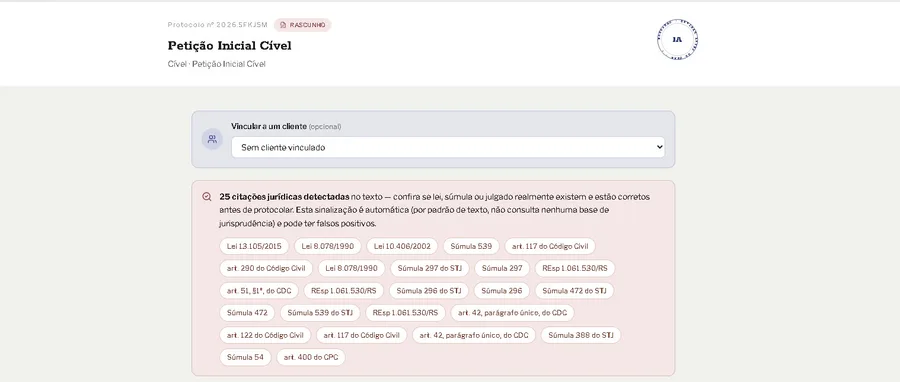
Task: Select the 'Súmula 539 do STJ' chip
Action: [320, 313]
